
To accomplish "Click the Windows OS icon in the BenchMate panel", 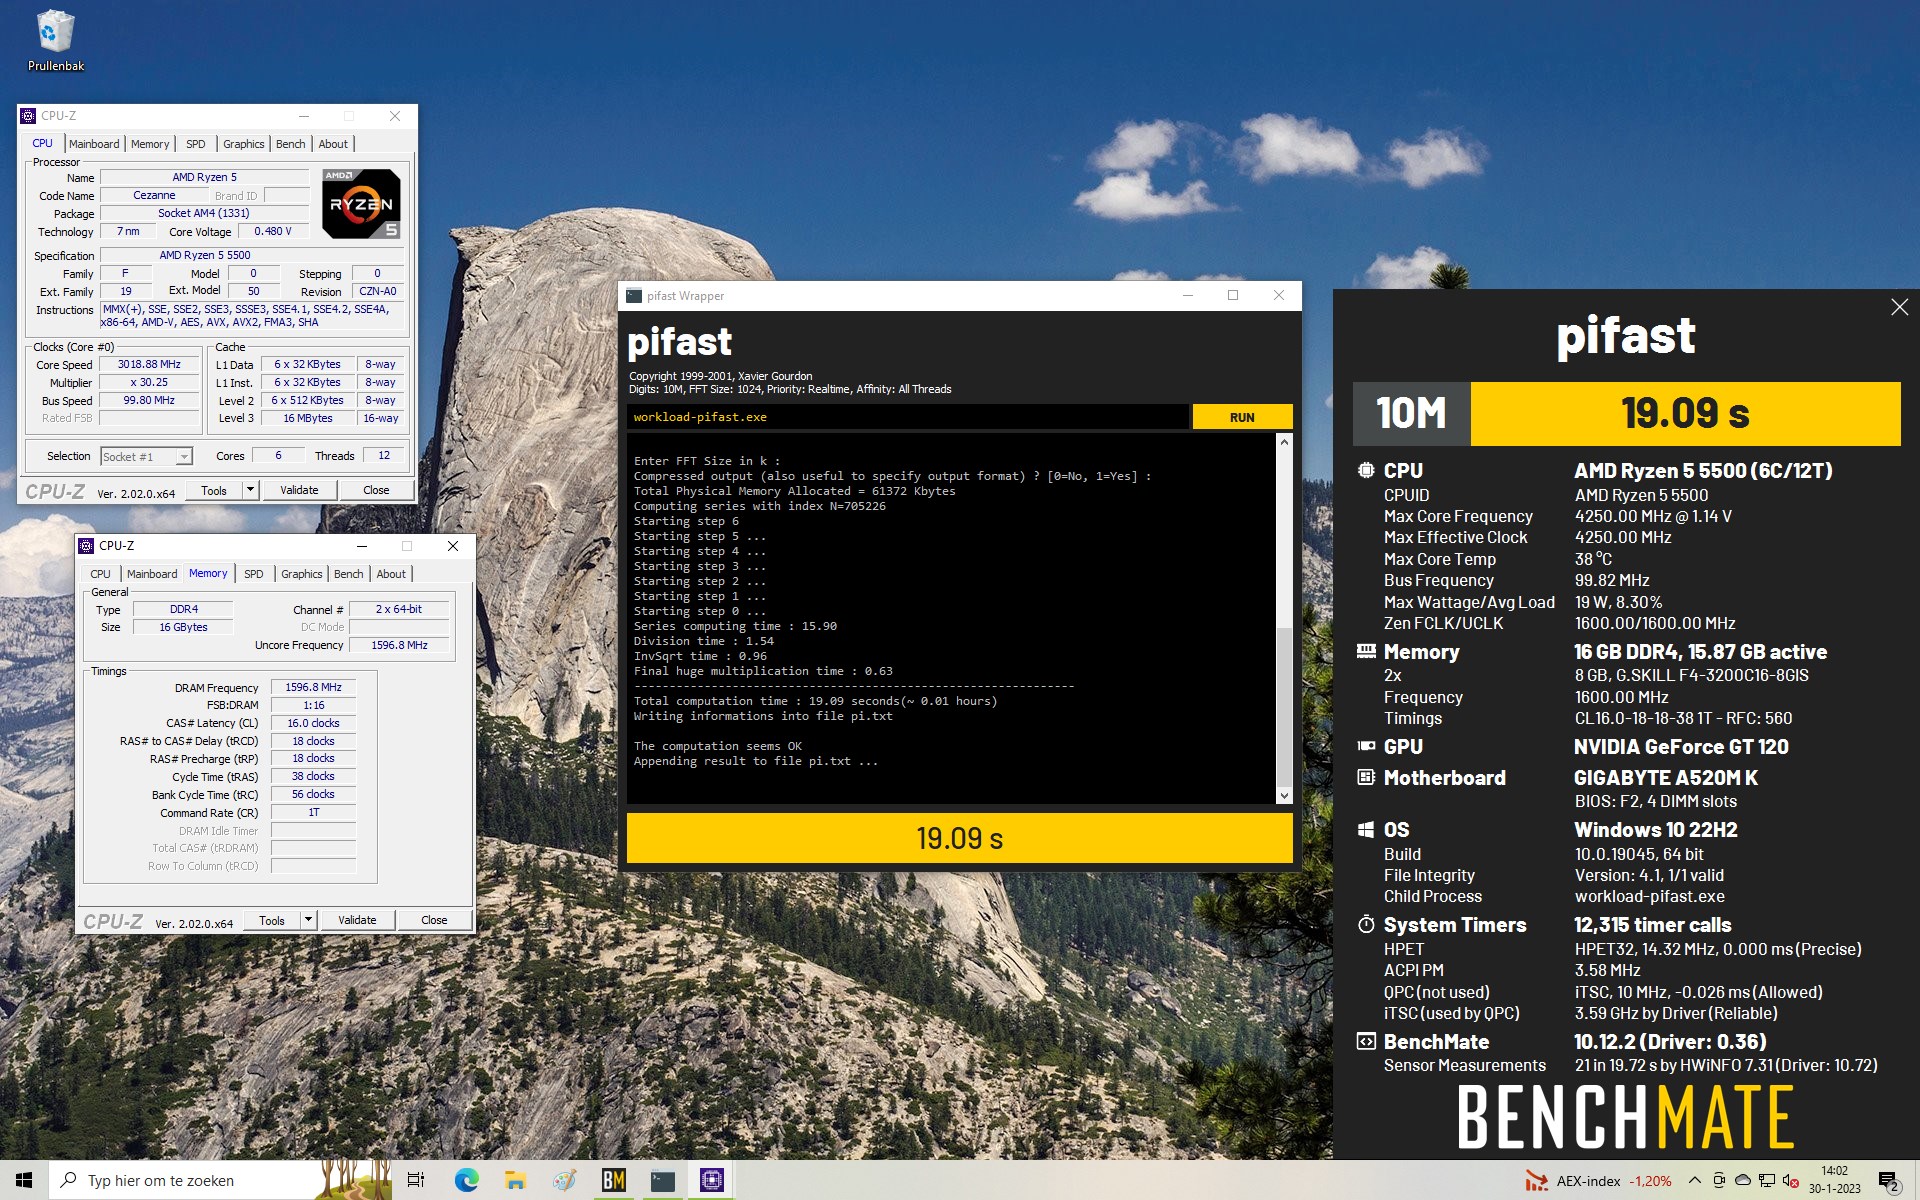I will point(1366,830).
